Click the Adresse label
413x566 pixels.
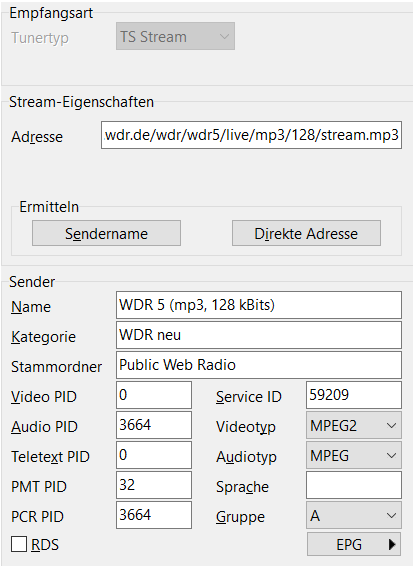tap(37, 137)
